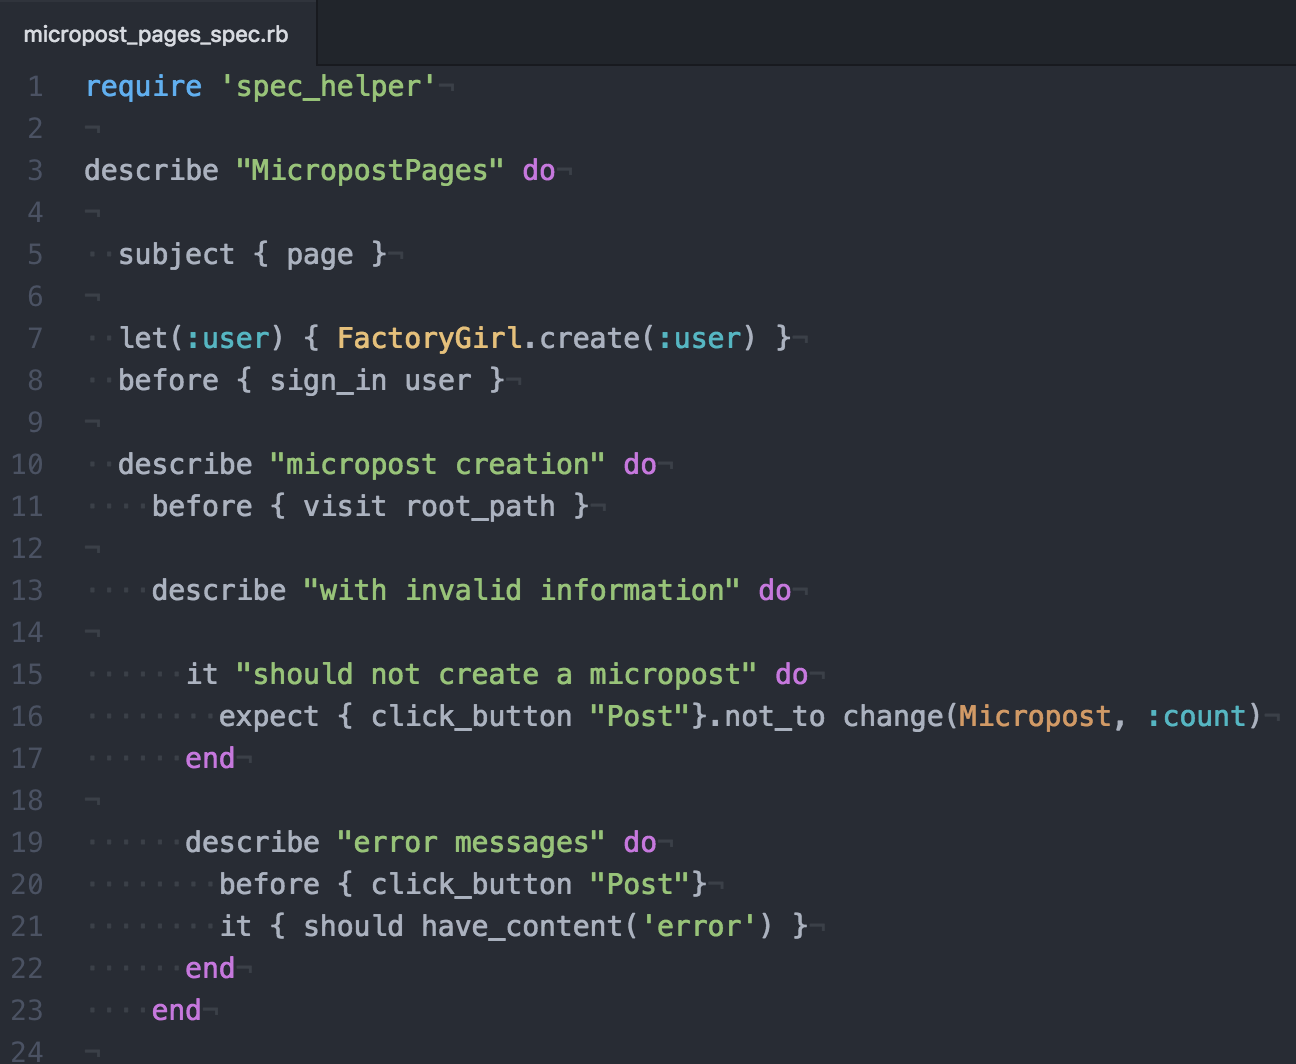Click line number 1 in the gutter

coord(35,87)
